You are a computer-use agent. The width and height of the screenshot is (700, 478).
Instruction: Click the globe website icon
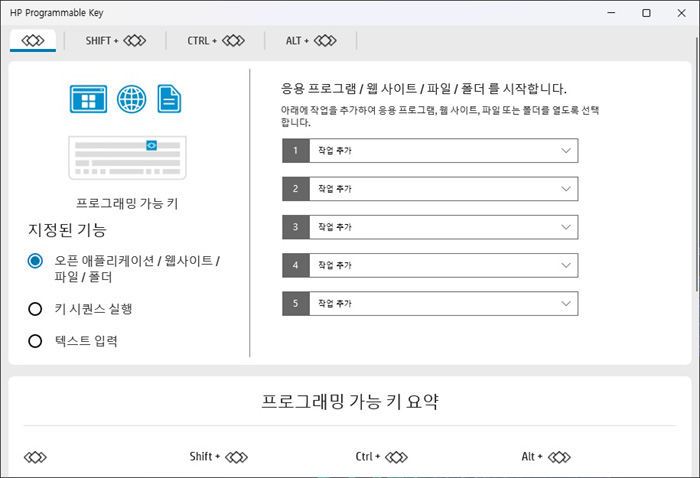coord(131,99)
